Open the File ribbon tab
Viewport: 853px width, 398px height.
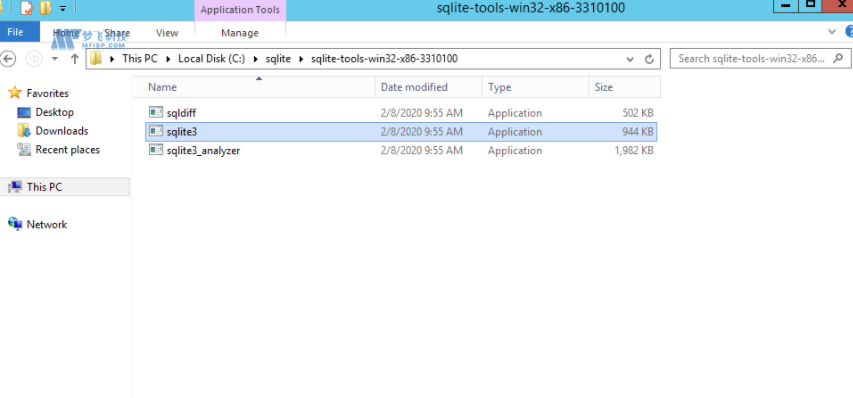click(15, 32)
